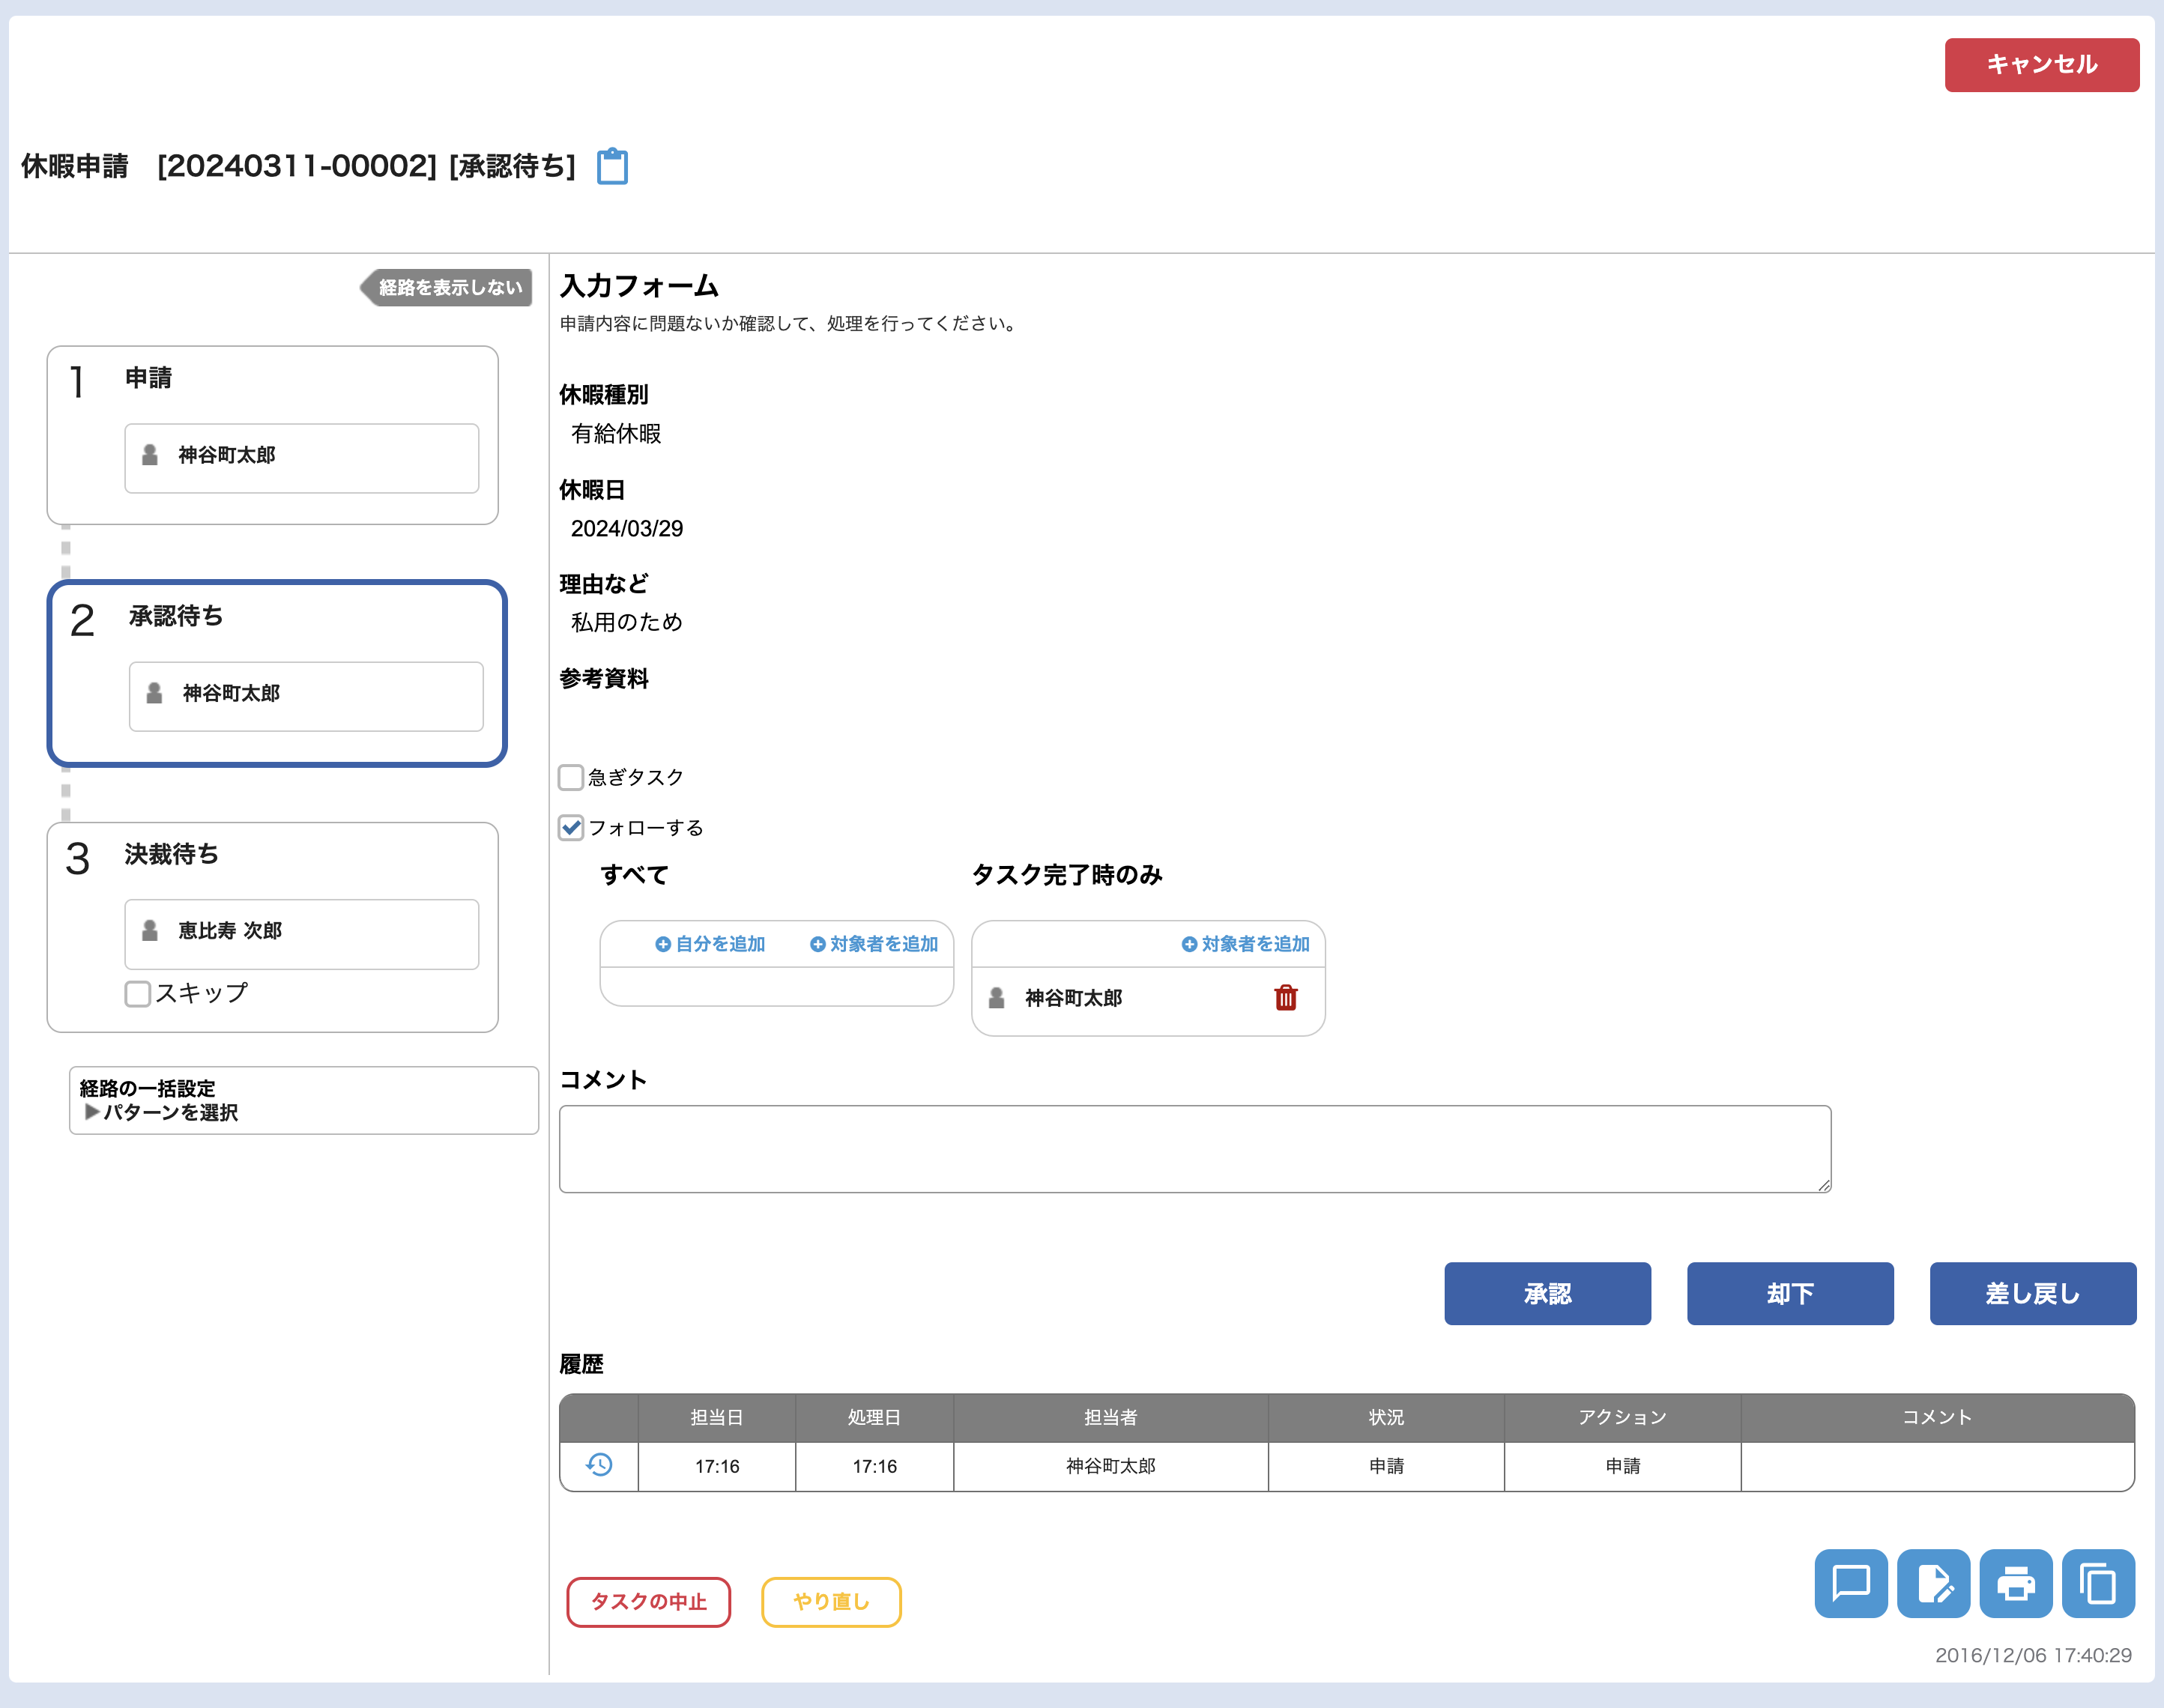Click the アクション column header
This screenshot has height=1708, width=2164.
pos(1622,1417)
